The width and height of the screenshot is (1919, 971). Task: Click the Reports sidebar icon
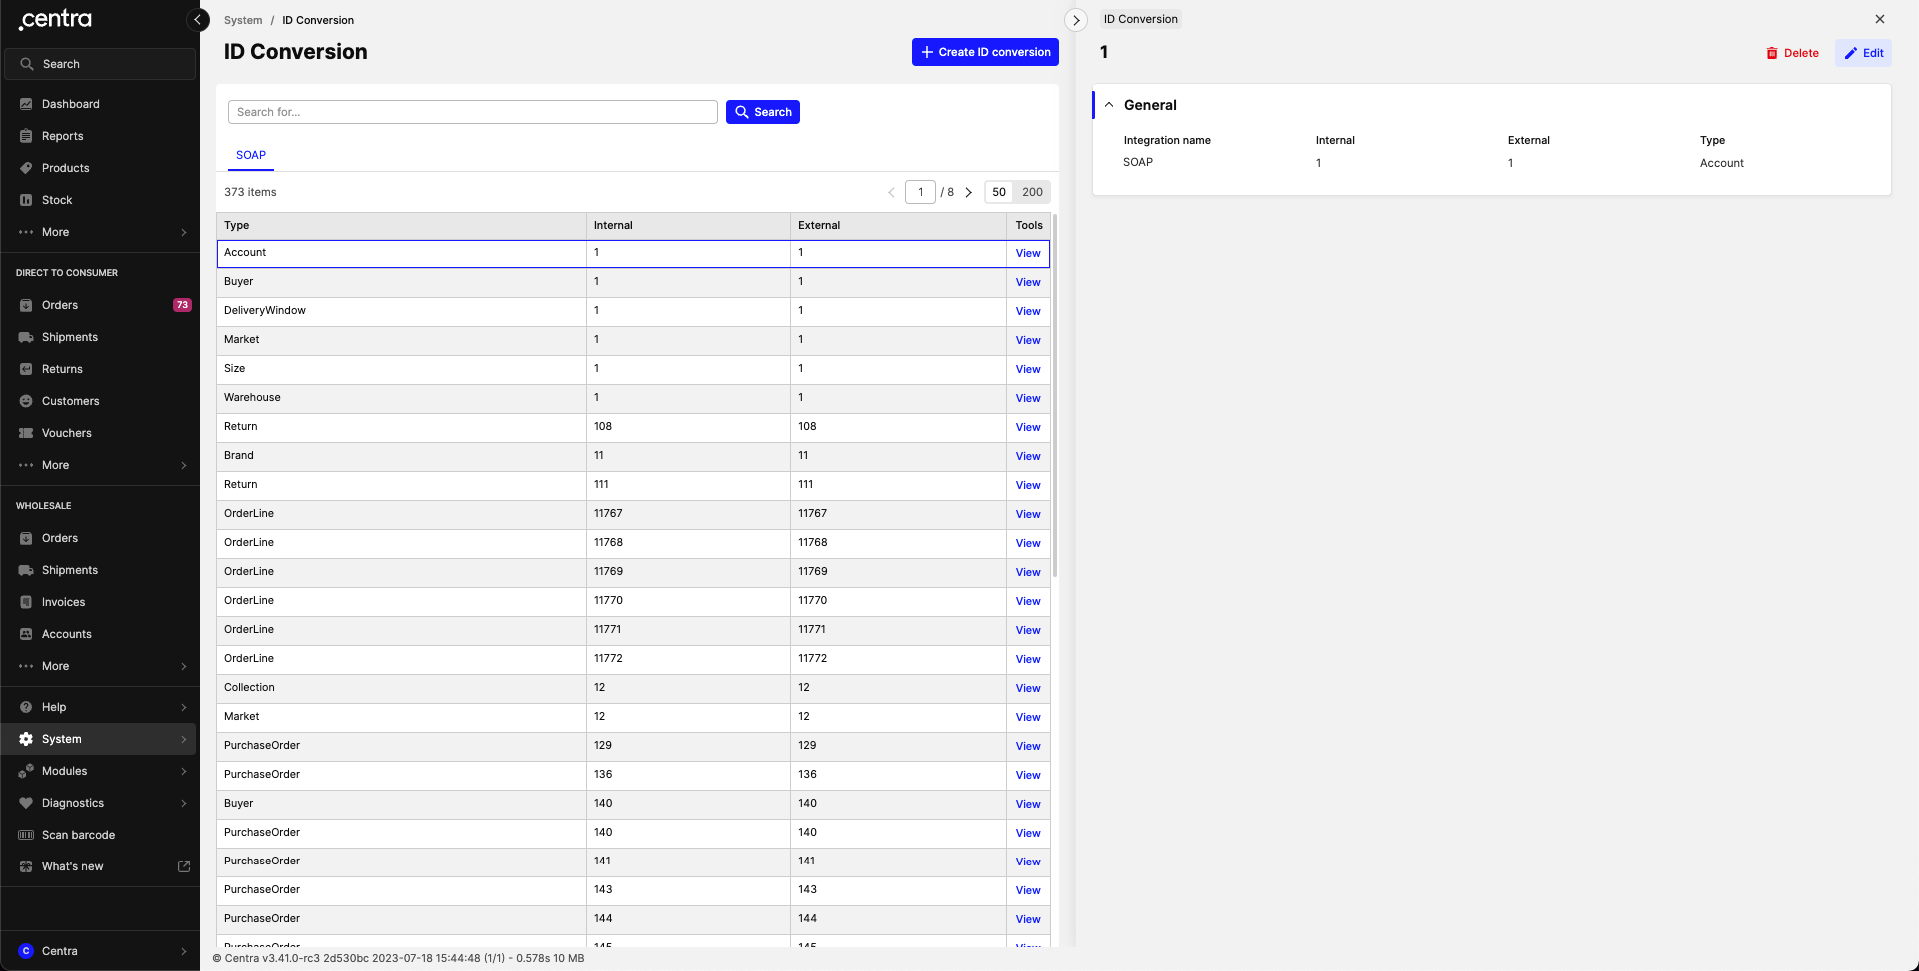tap(26, 136)
